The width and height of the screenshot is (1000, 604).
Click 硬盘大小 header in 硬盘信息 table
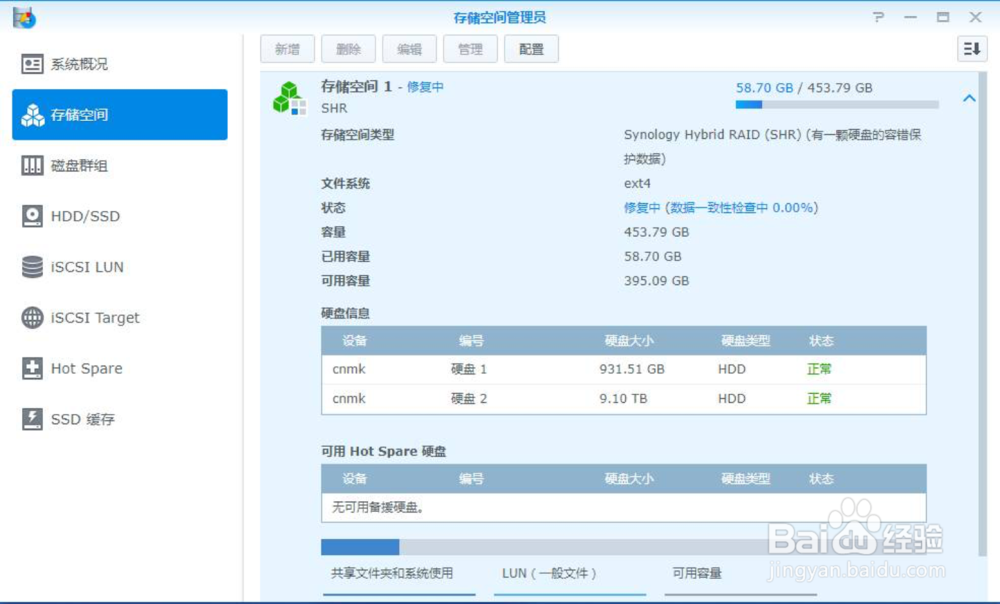pyautogui.click(x=629, y=341)
